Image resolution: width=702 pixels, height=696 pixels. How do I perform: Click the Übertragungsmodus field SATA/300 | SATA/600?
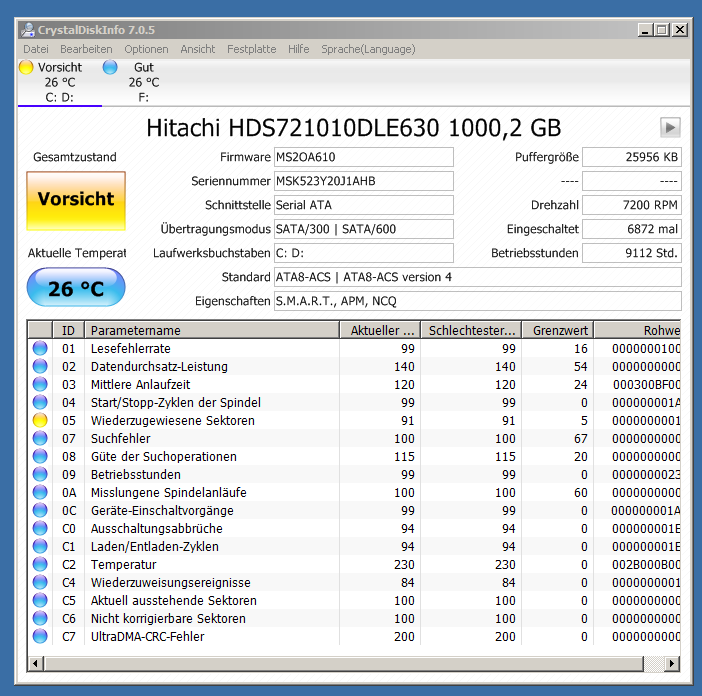pos(364,229)
